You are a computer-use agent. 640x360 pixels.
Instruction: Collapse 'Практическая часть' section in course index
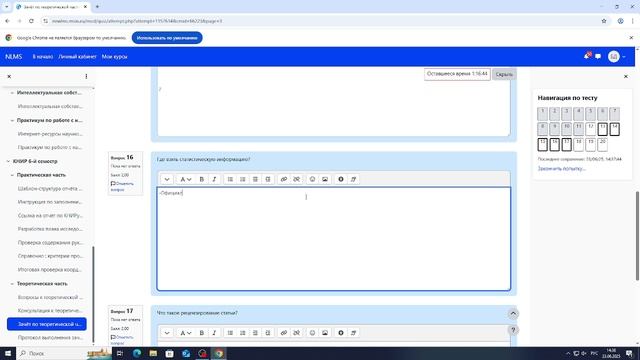12,175
